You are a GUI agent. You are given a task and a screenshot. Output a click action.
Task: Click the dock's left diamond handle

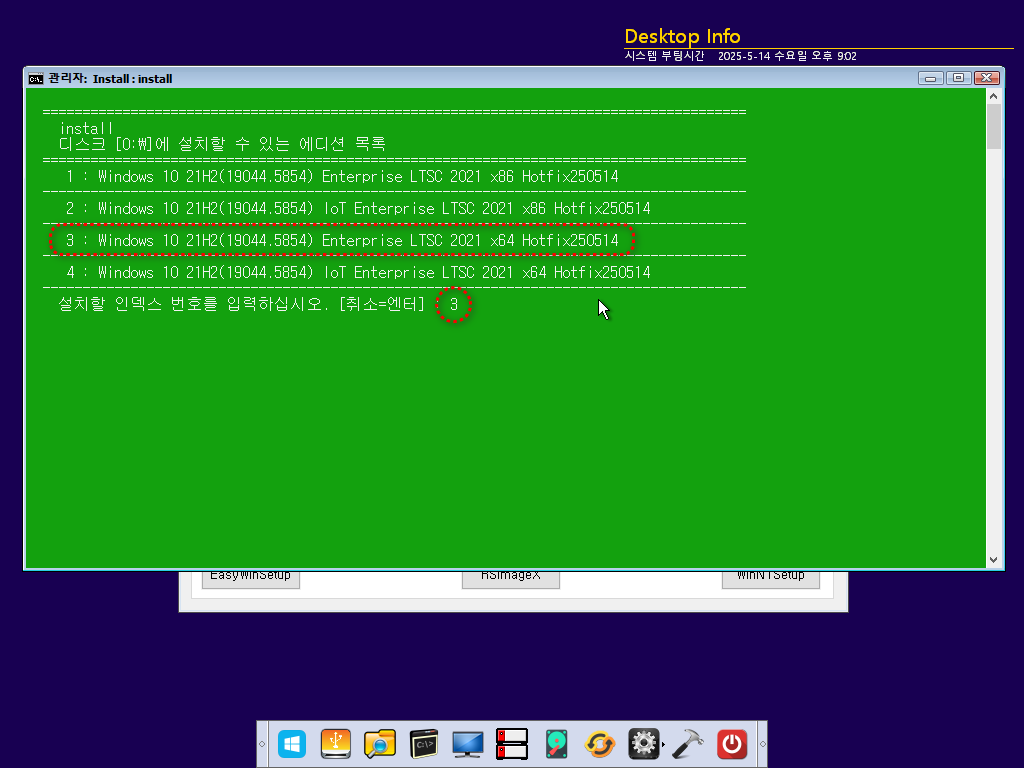pos(262,744)
